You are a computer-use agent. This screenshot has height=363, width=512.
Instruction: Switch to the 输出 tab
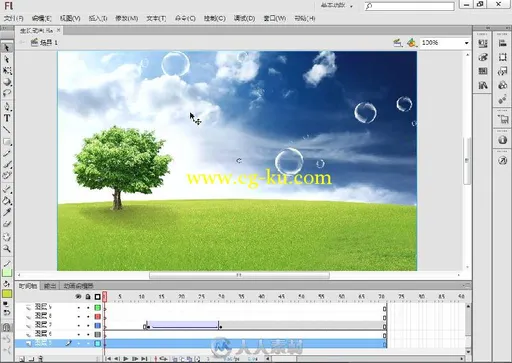(50, 286)
